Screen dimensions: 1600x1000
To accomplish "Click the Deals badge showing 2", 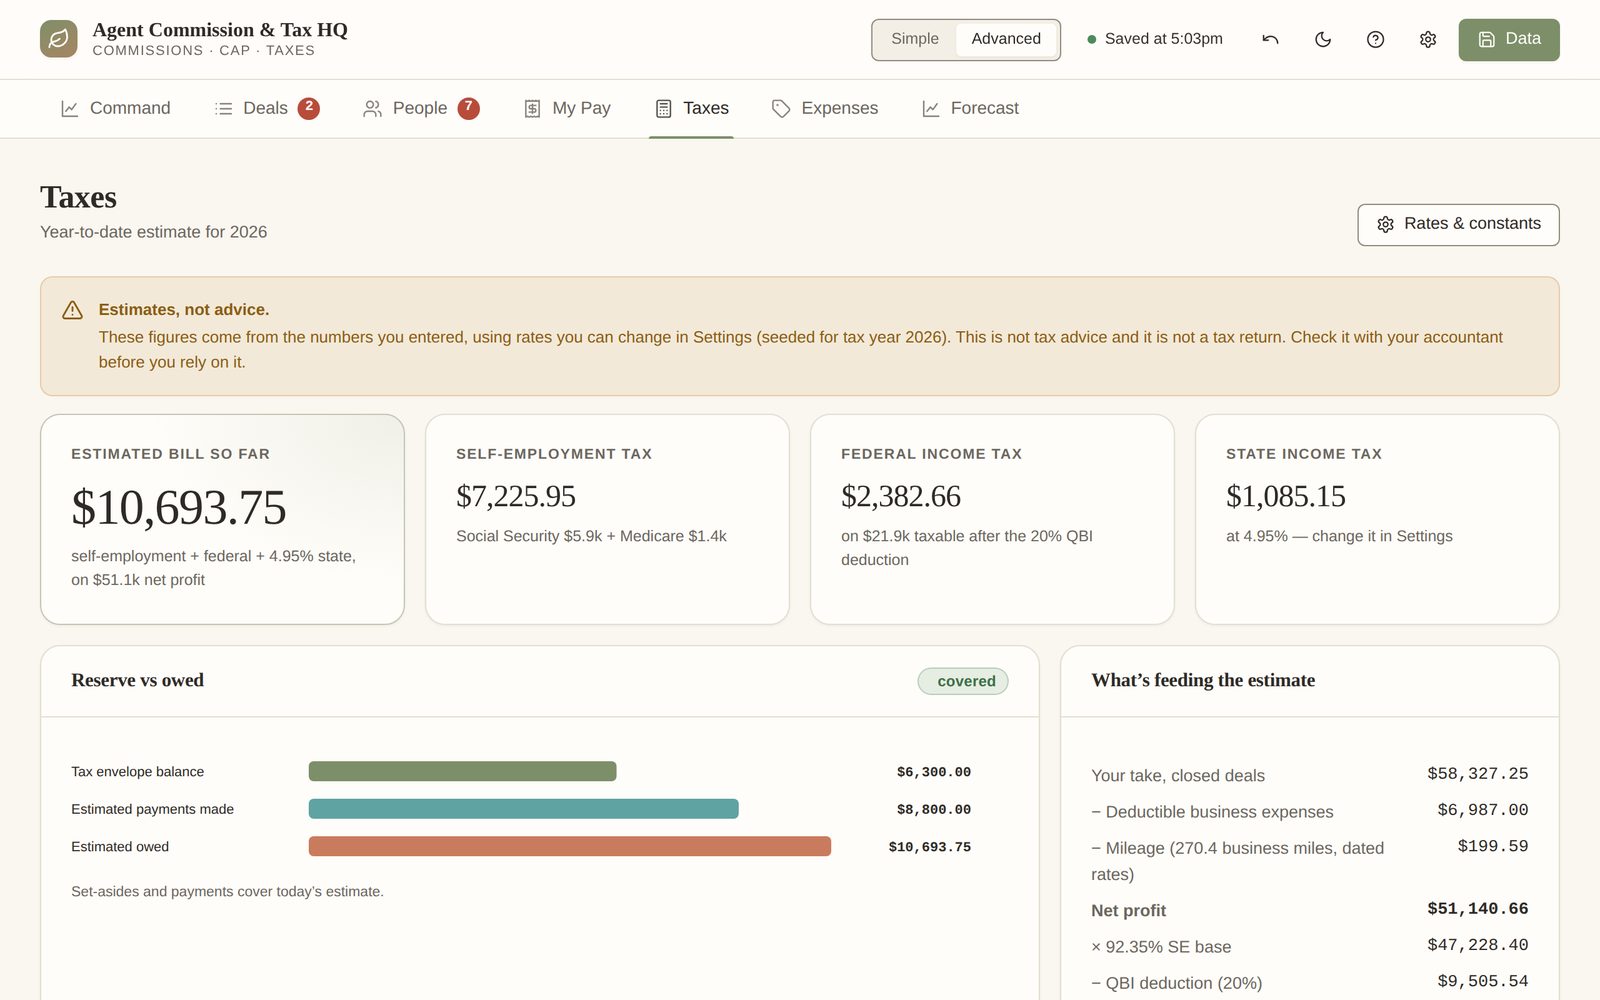I will pyautogui.click(x=309, y=108).
